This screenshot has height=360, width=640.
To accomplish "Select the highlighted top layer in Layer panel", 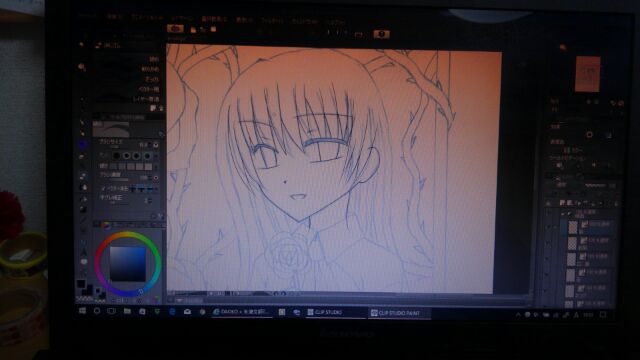I will (x=588, y=227).
